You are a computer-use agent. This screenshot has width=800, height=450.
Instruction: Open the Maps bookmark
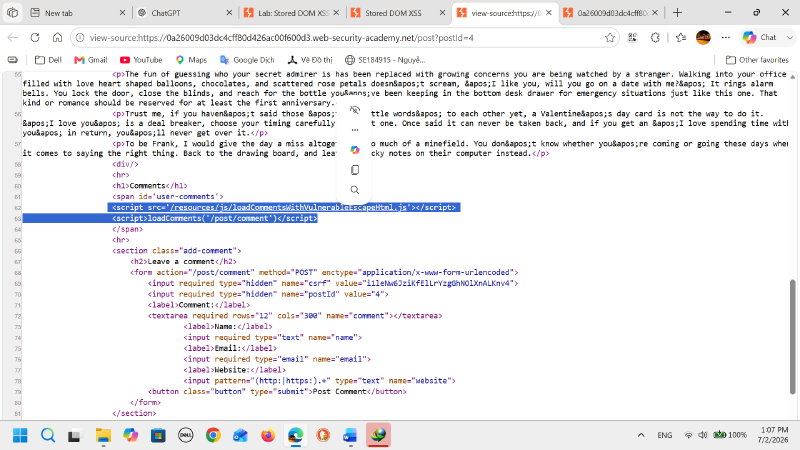[x=191, y=60]
